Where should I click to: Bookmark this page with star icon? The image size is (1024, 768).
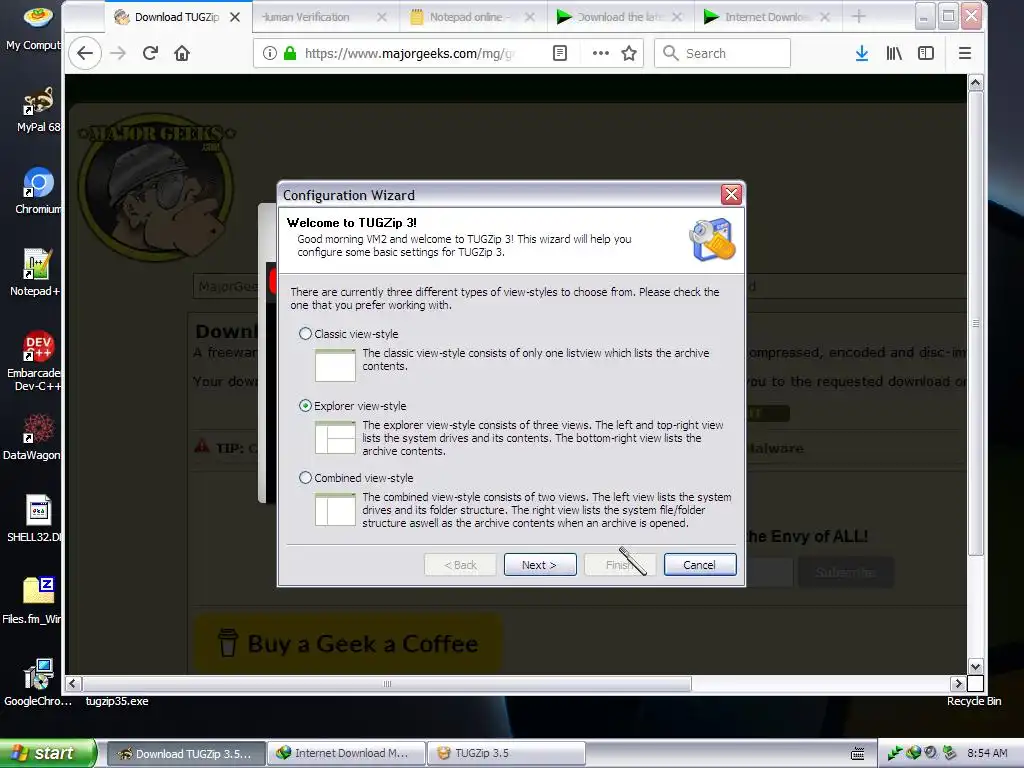pyautogui.click(x=629, y=53)
